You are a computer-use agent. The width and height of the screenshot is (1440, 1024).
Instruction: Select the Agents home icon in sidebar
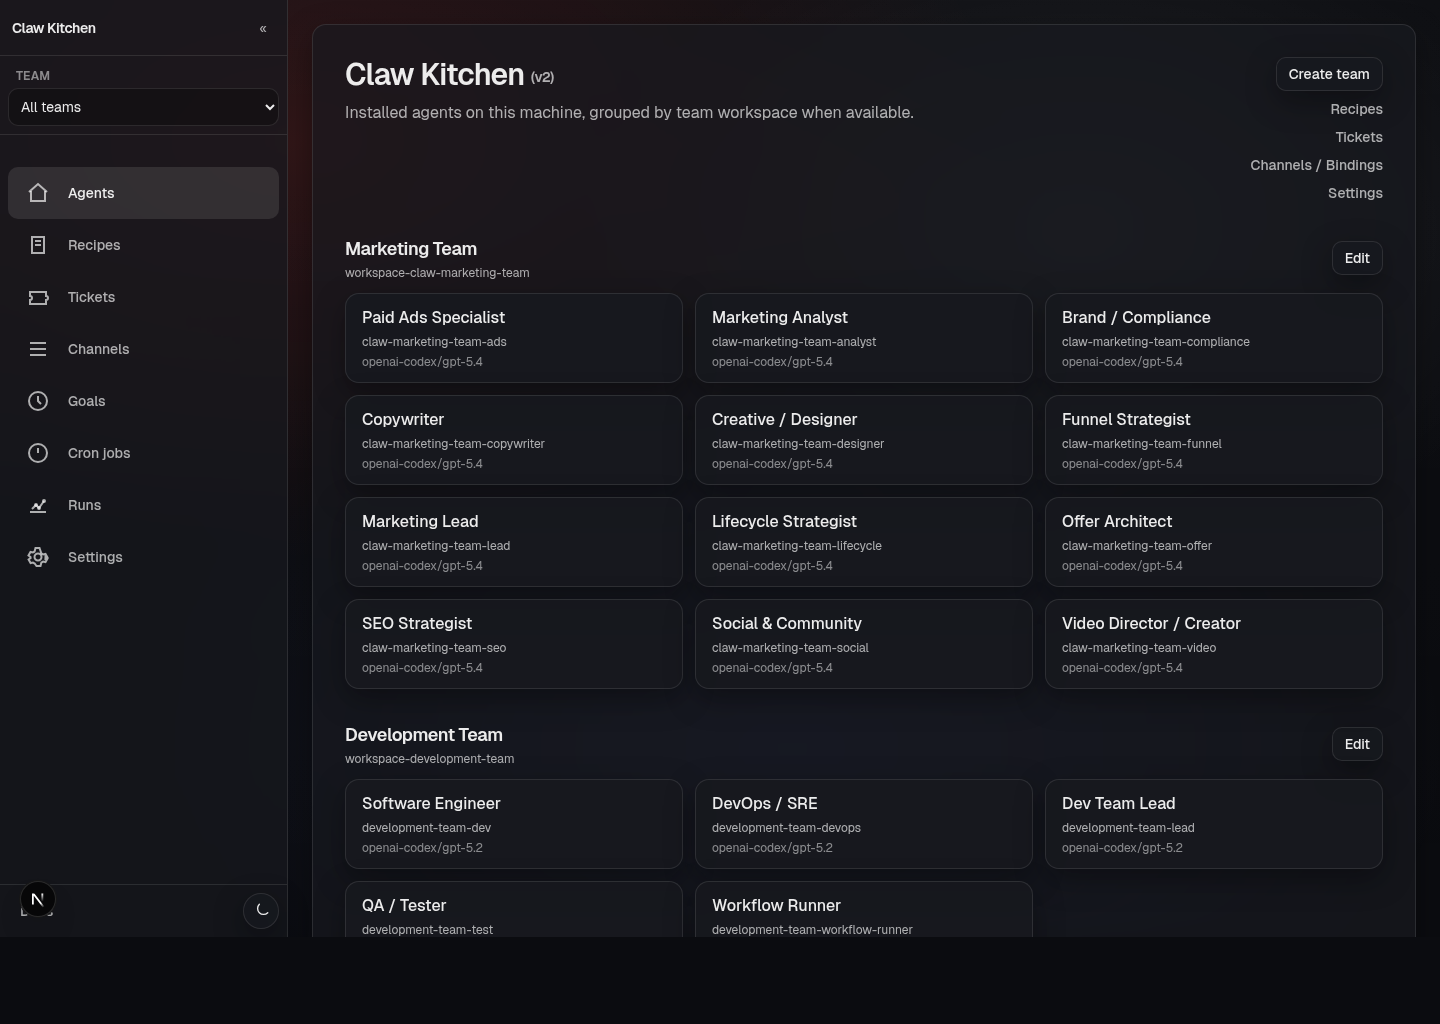click(x=38, y=193)
